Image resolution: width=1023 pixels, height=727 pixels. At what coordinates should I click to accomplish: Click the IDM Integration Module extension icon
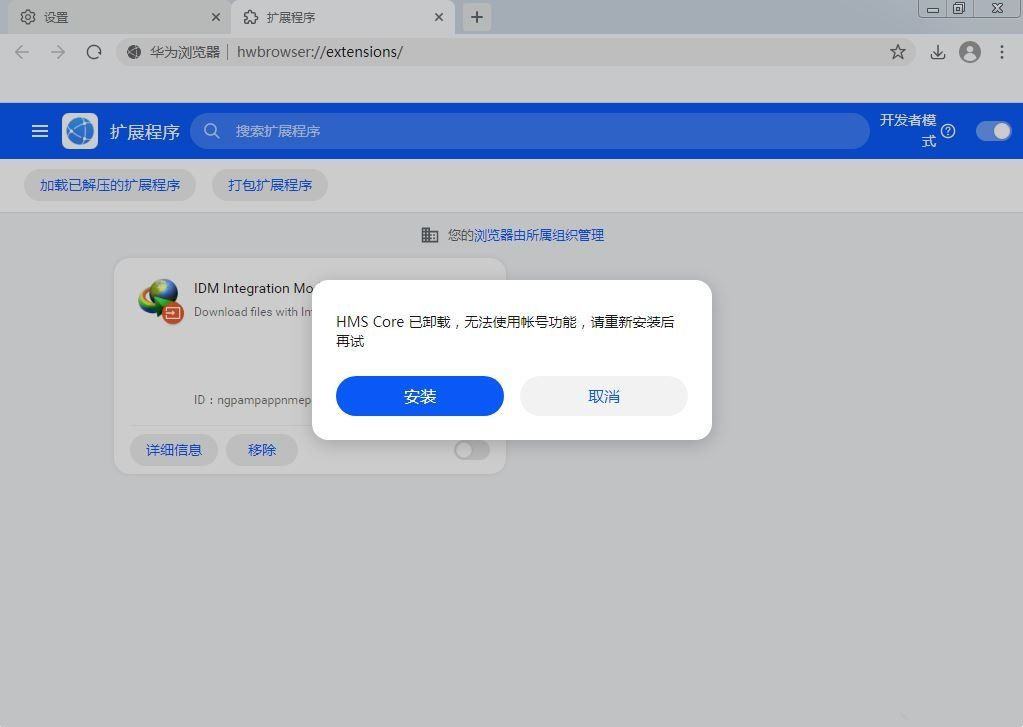pyautogui.click(x=160, y=299)
